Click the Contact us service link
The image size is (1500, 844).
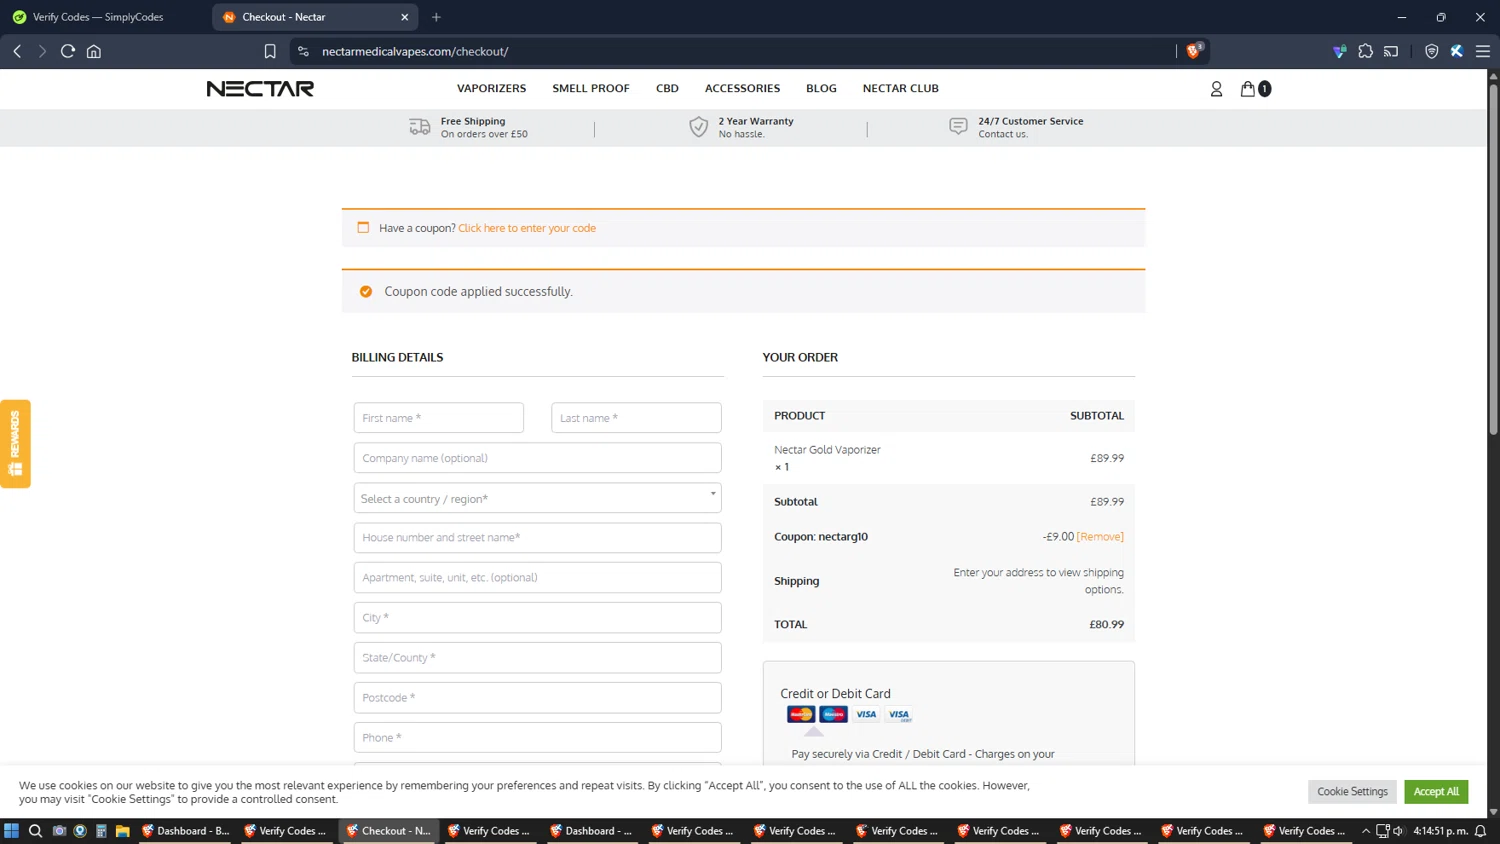pyautogui.click(x=1003, y=134)
